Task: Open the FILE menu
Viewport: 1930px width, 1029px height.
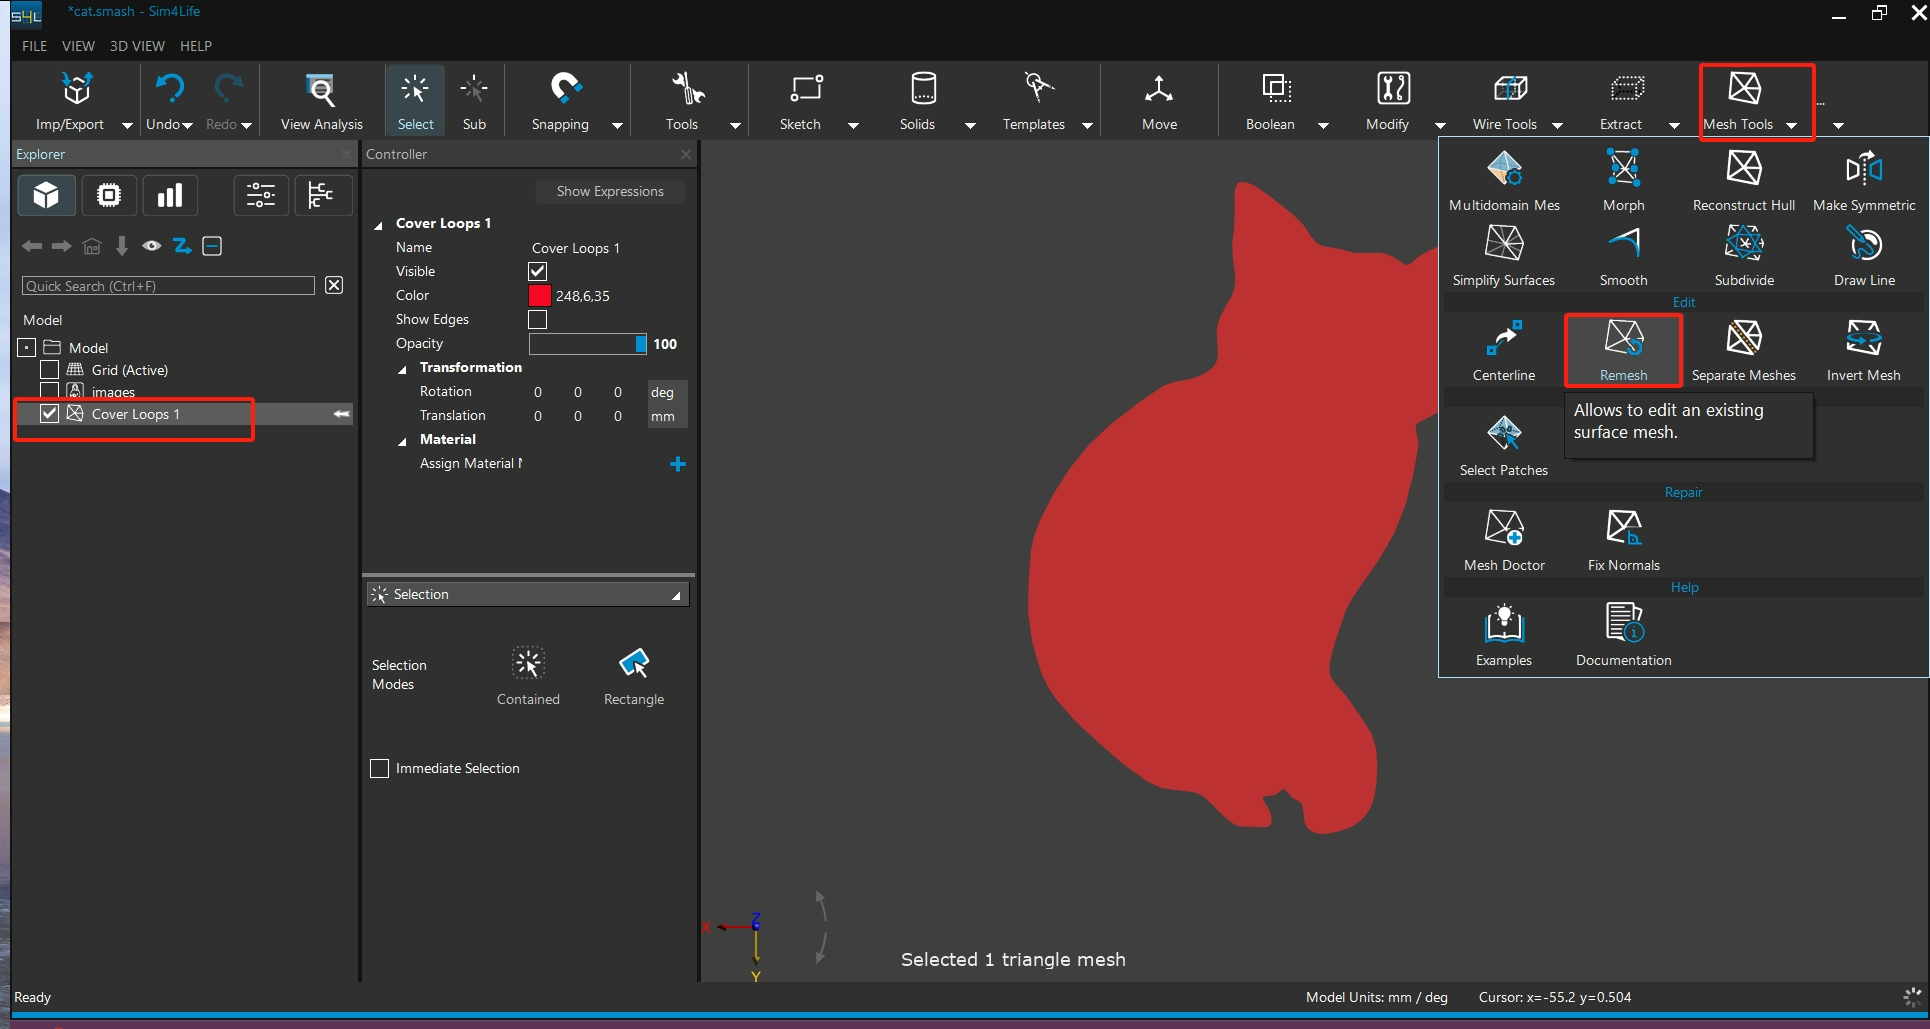Action: click(34, 46)
